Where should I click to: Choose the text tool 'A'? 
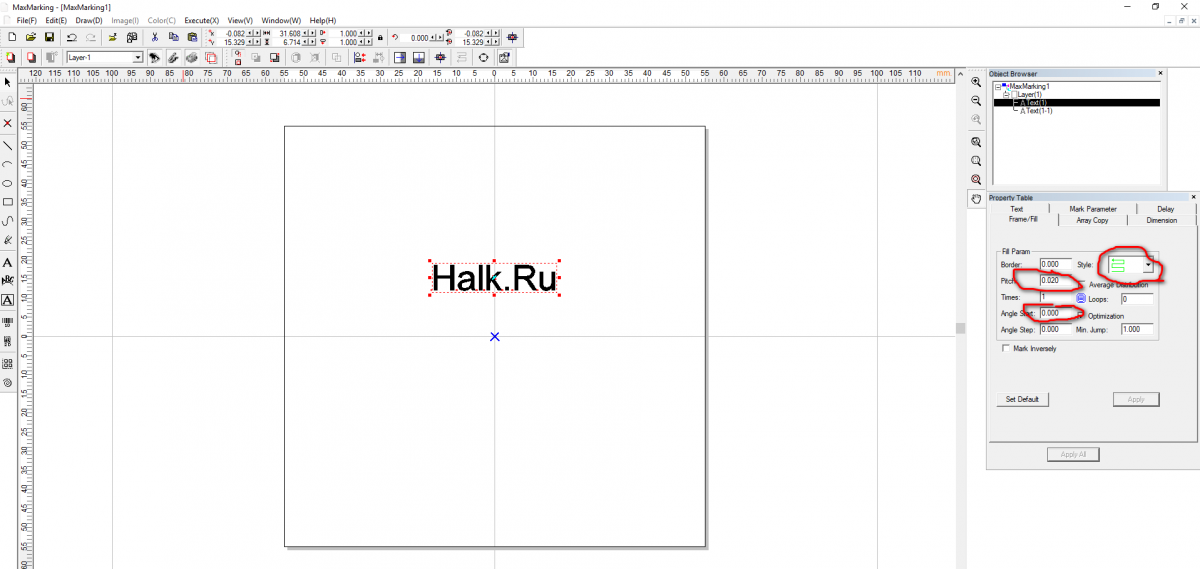(8, 262)
